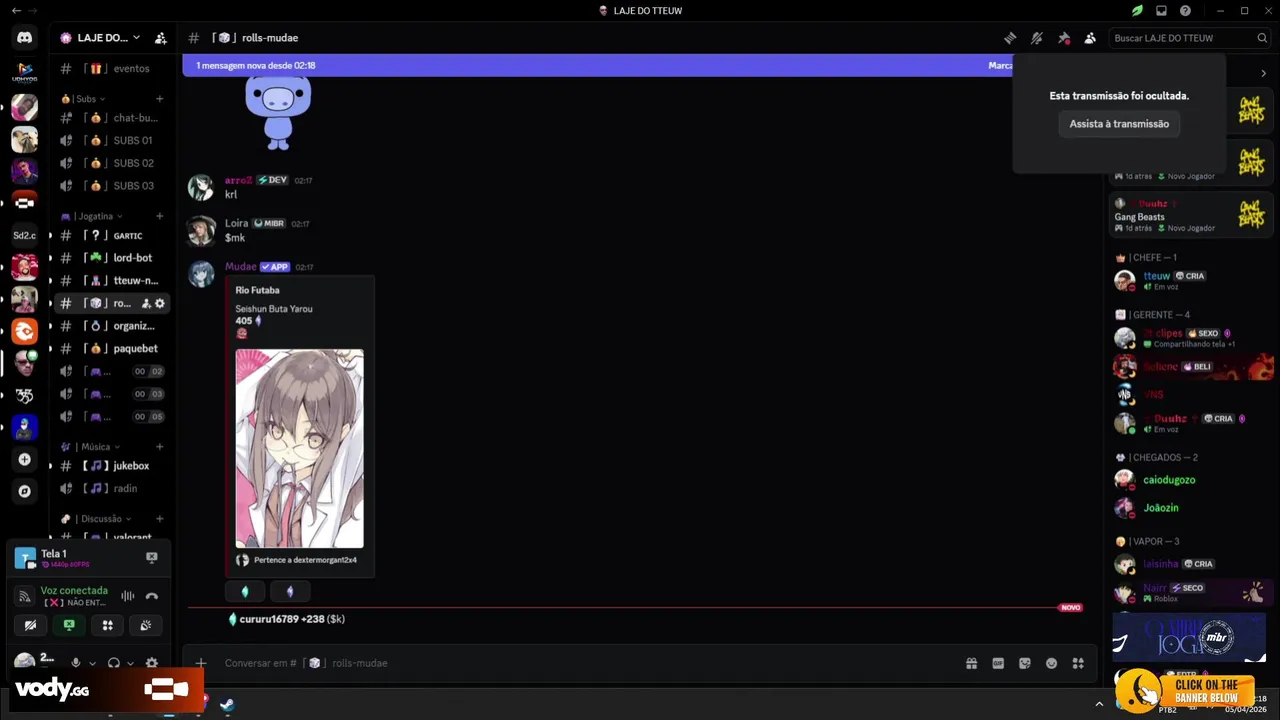Toggle the member list icon
1280x720 pixels.
point(1090,38)
